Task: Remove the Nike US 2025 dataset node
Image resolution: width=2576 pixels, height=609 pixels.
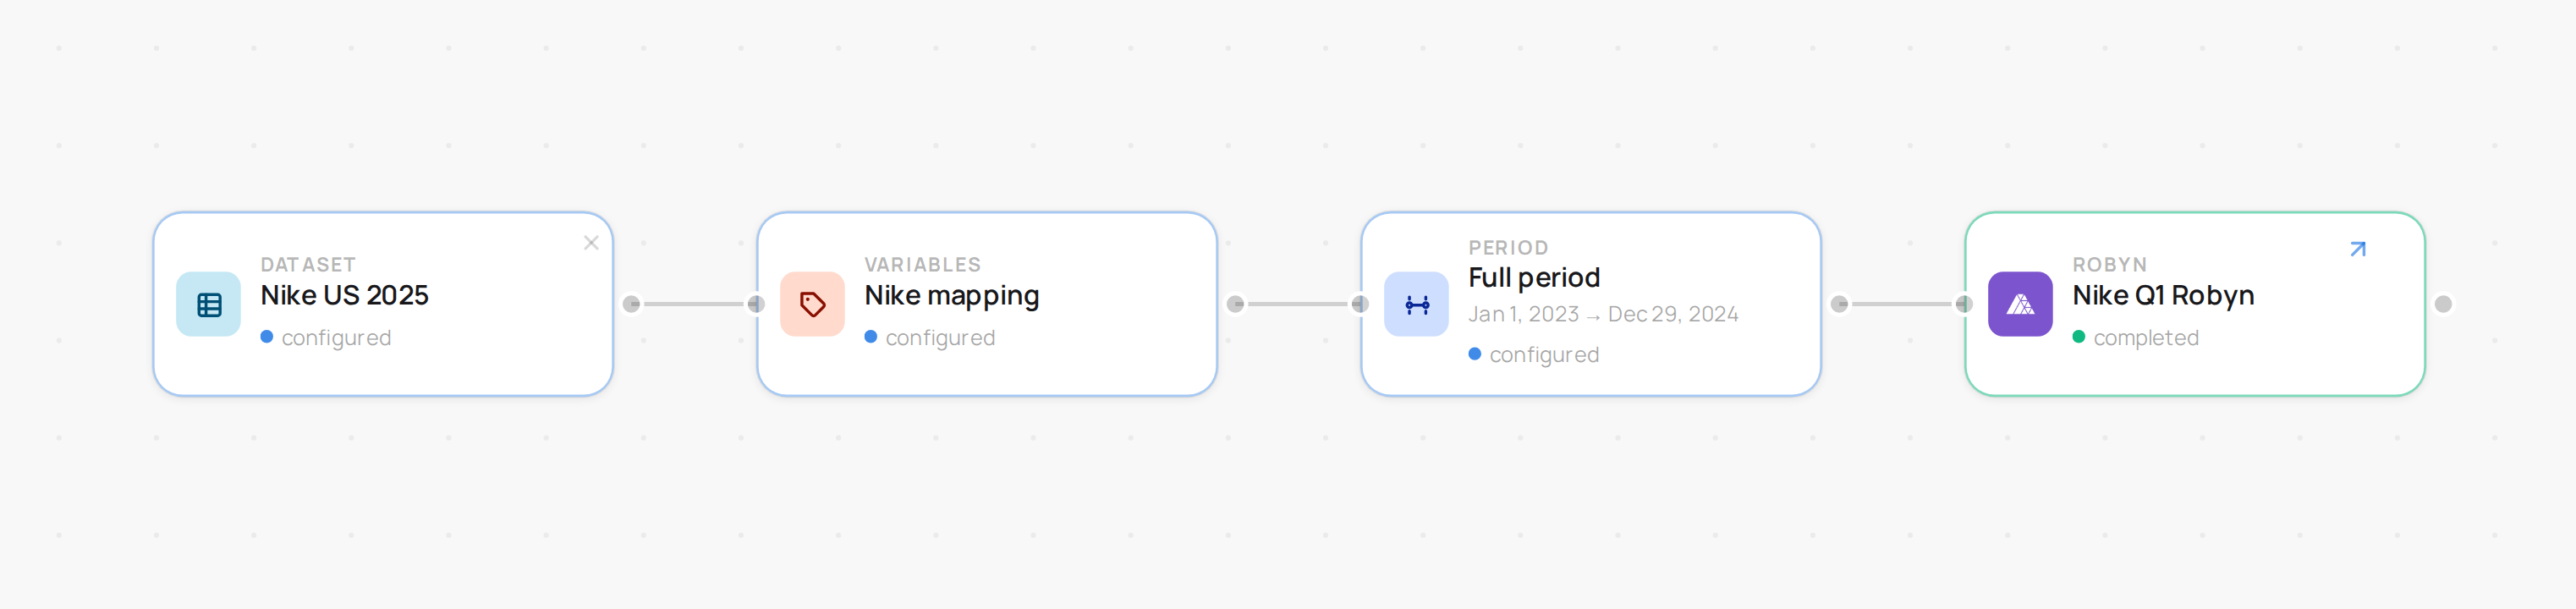Action: pyautogui.click(x=591, y=243)
